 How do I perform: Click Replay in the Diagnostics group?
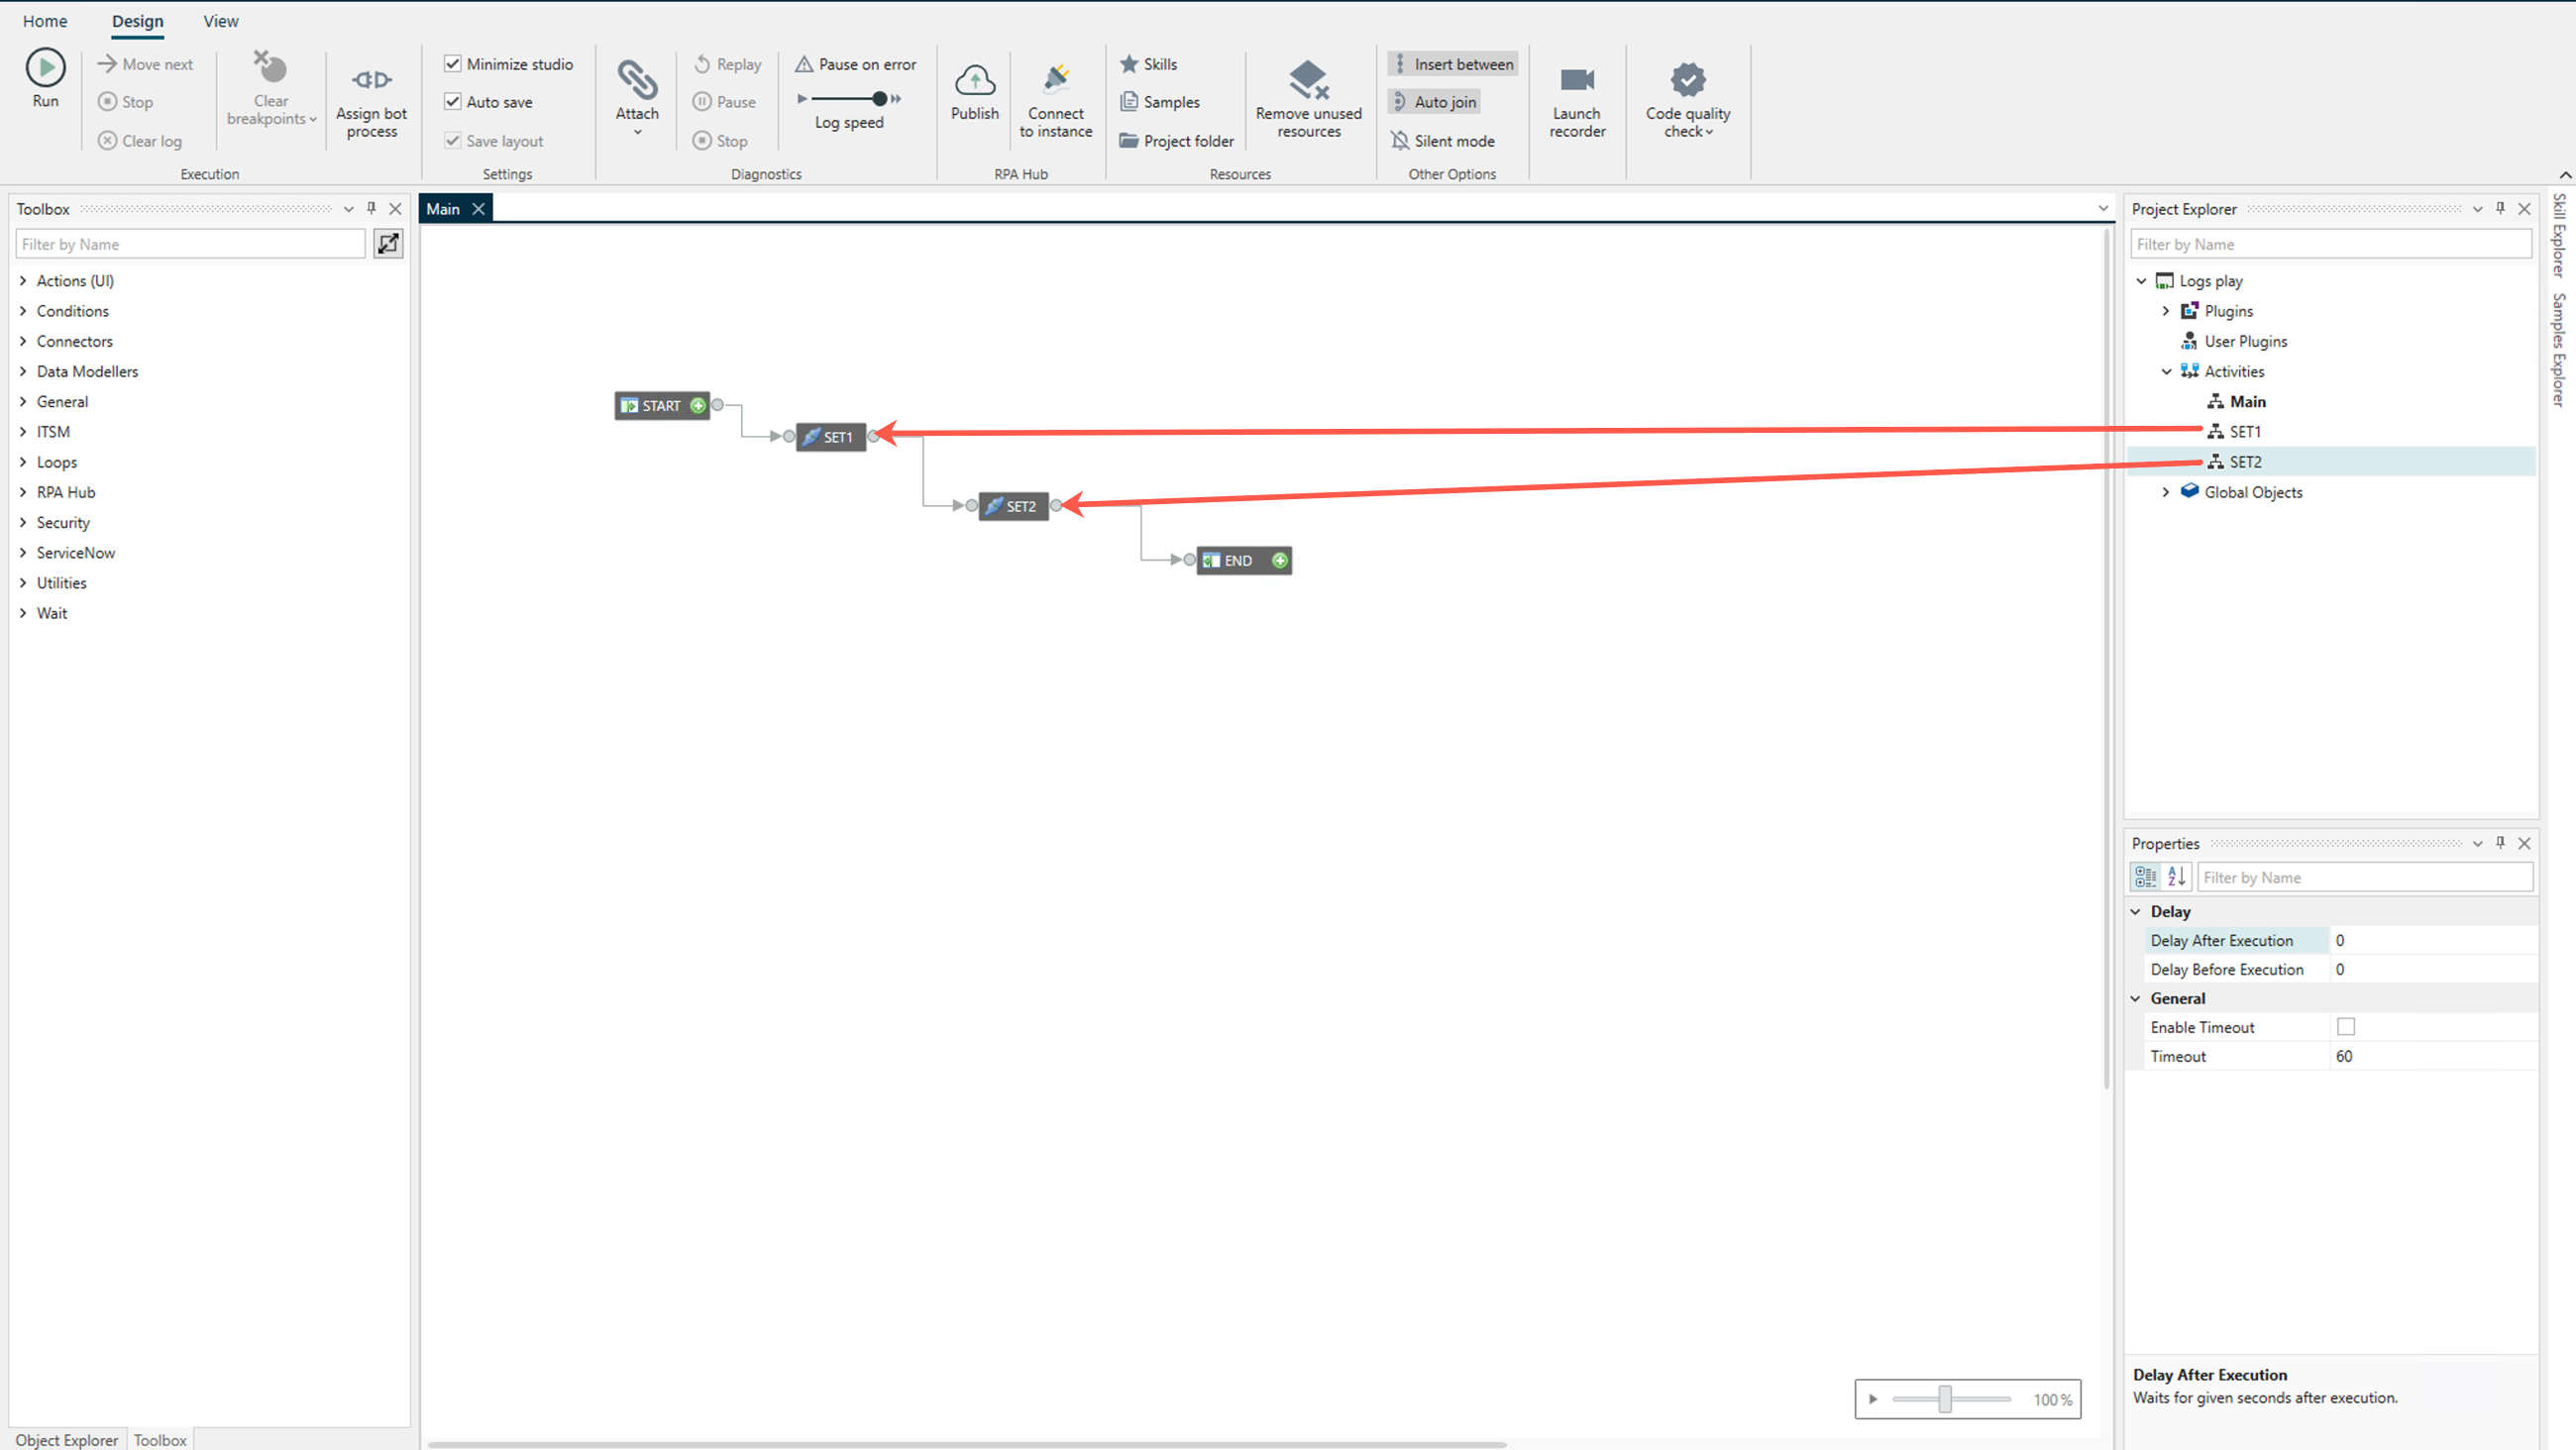pos(727,64)
